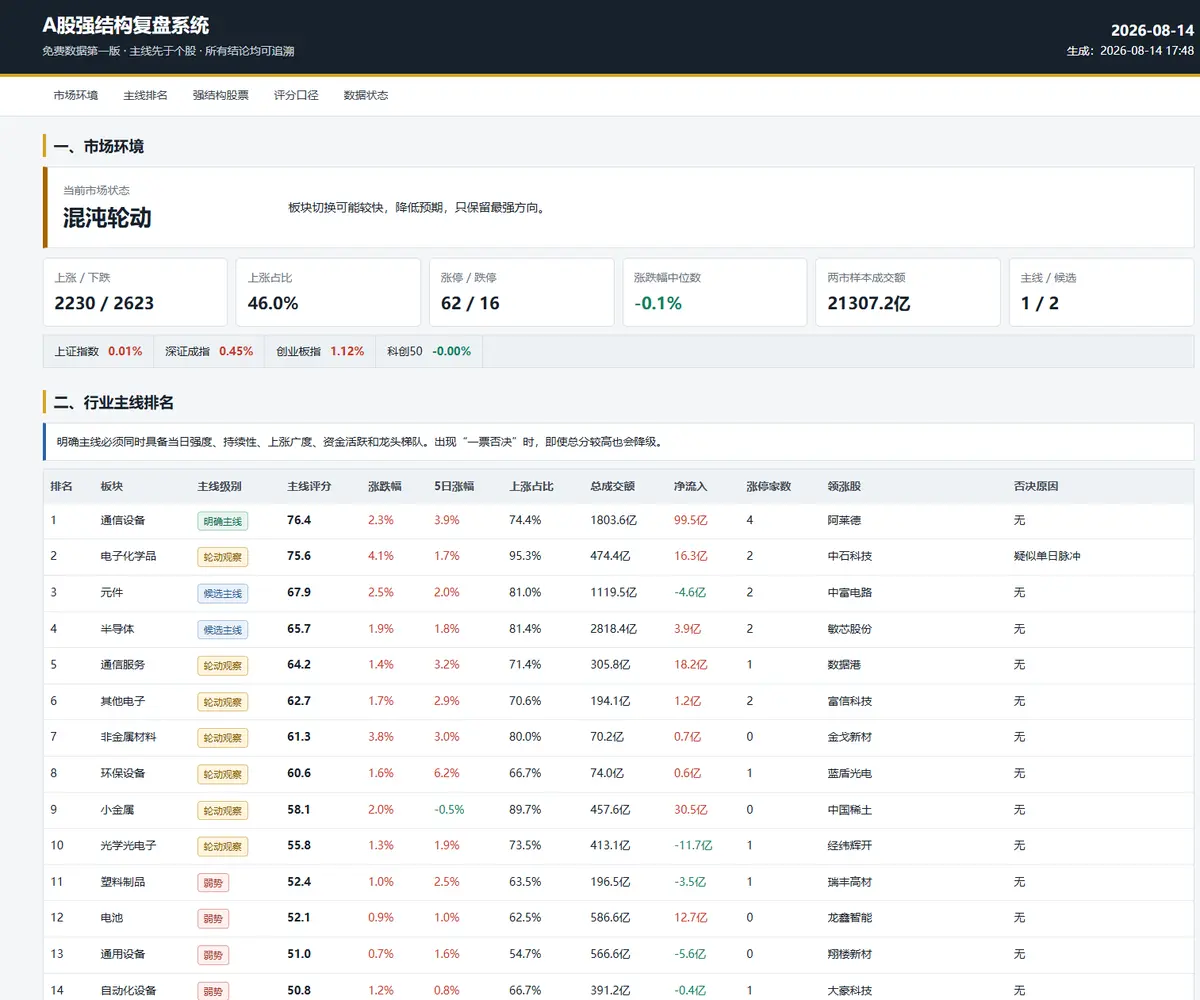Click leading stock 瑞丰高材
This screenshot has width=1200, height=1000.
pos(850,882)
